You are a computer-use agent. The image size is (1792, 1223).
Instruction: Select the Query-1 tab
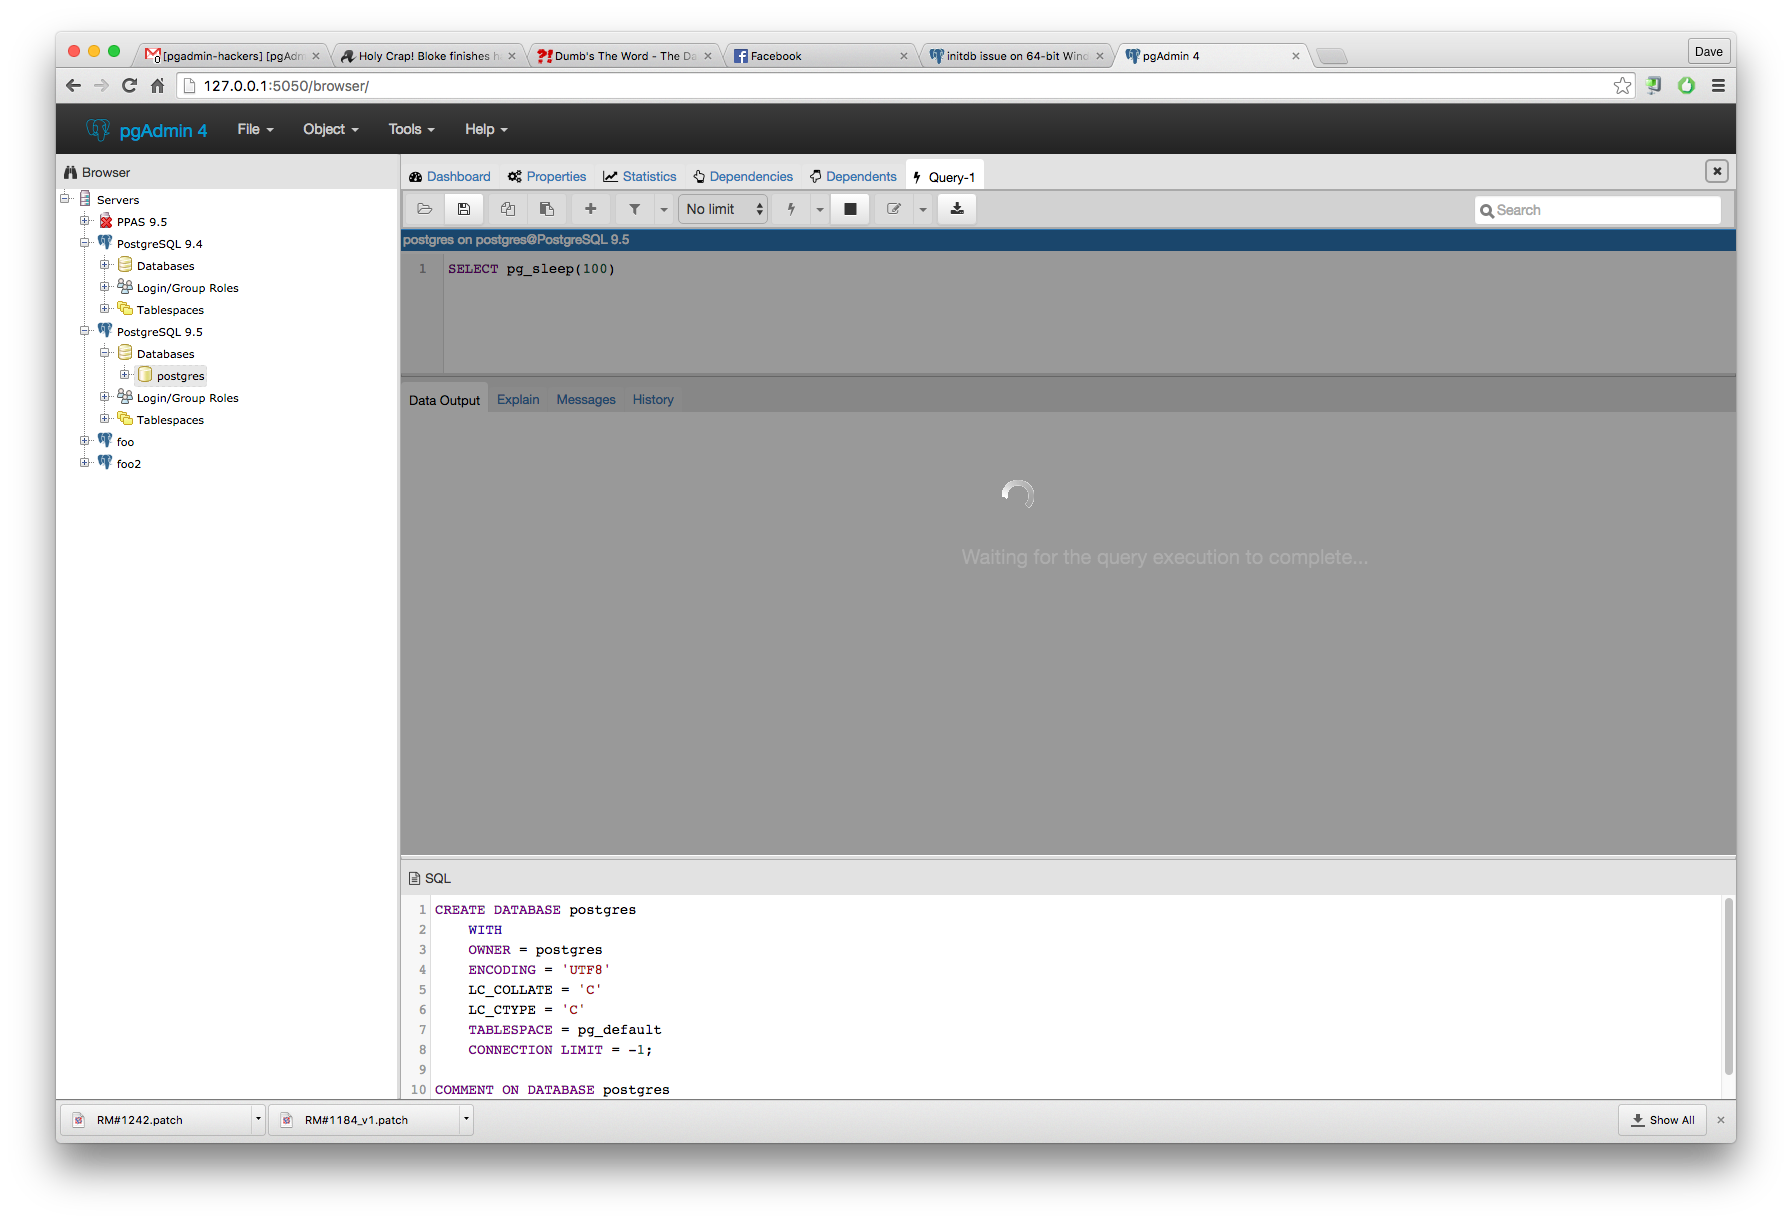click(945, 177)
